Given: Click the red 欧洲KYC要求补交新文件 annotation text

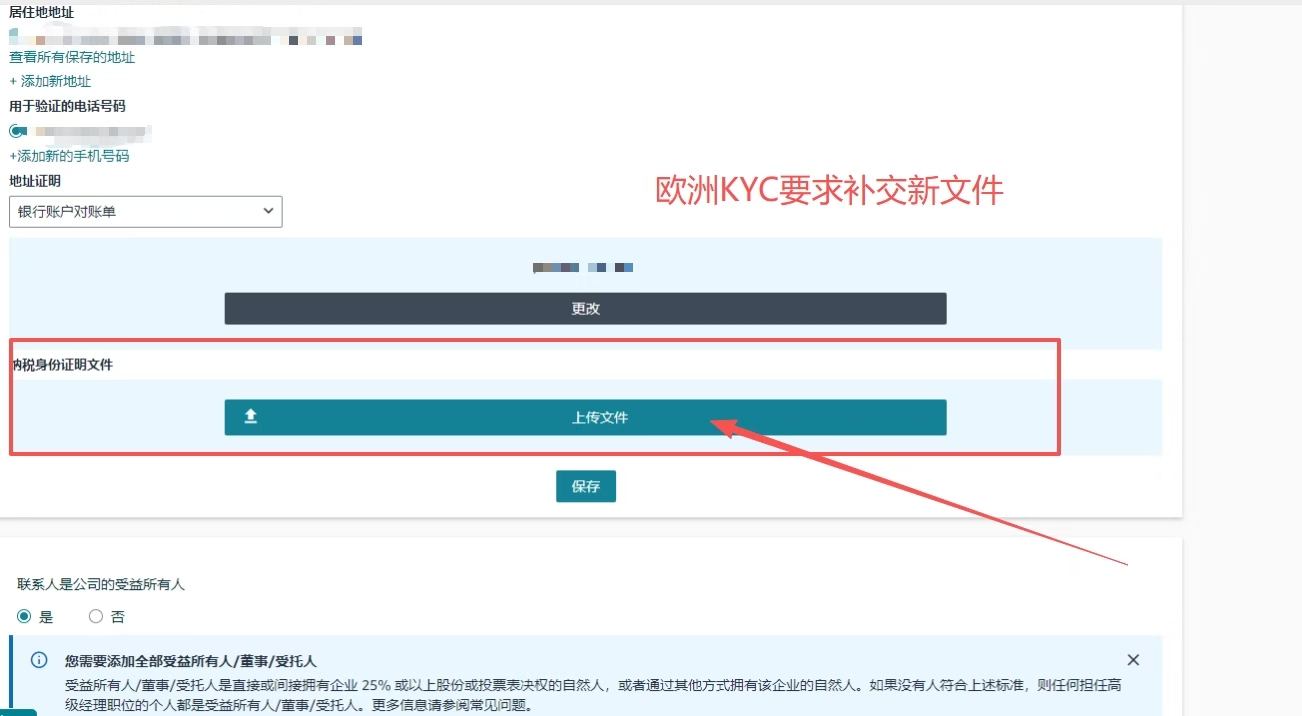Looking at the screenshot, I should coord(829,190).
